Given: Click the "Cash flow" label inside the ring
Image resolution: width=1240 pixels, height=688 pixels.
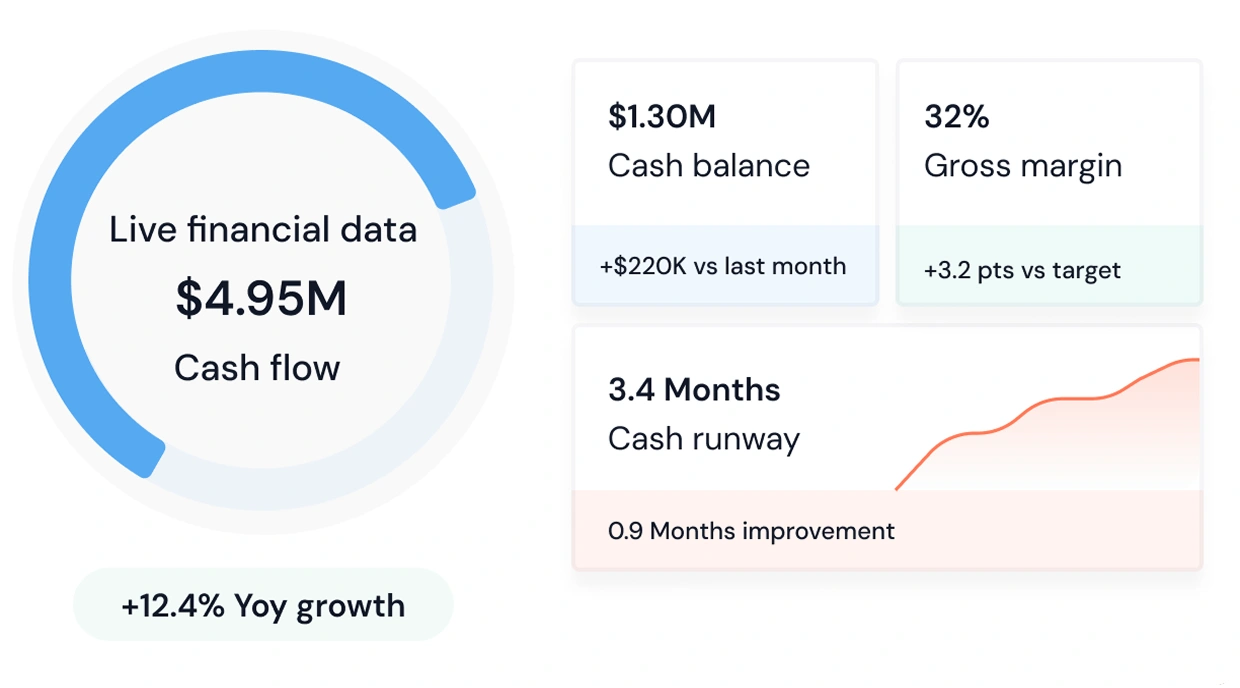Looking at the screenshot, I should (x=257, y=368).
